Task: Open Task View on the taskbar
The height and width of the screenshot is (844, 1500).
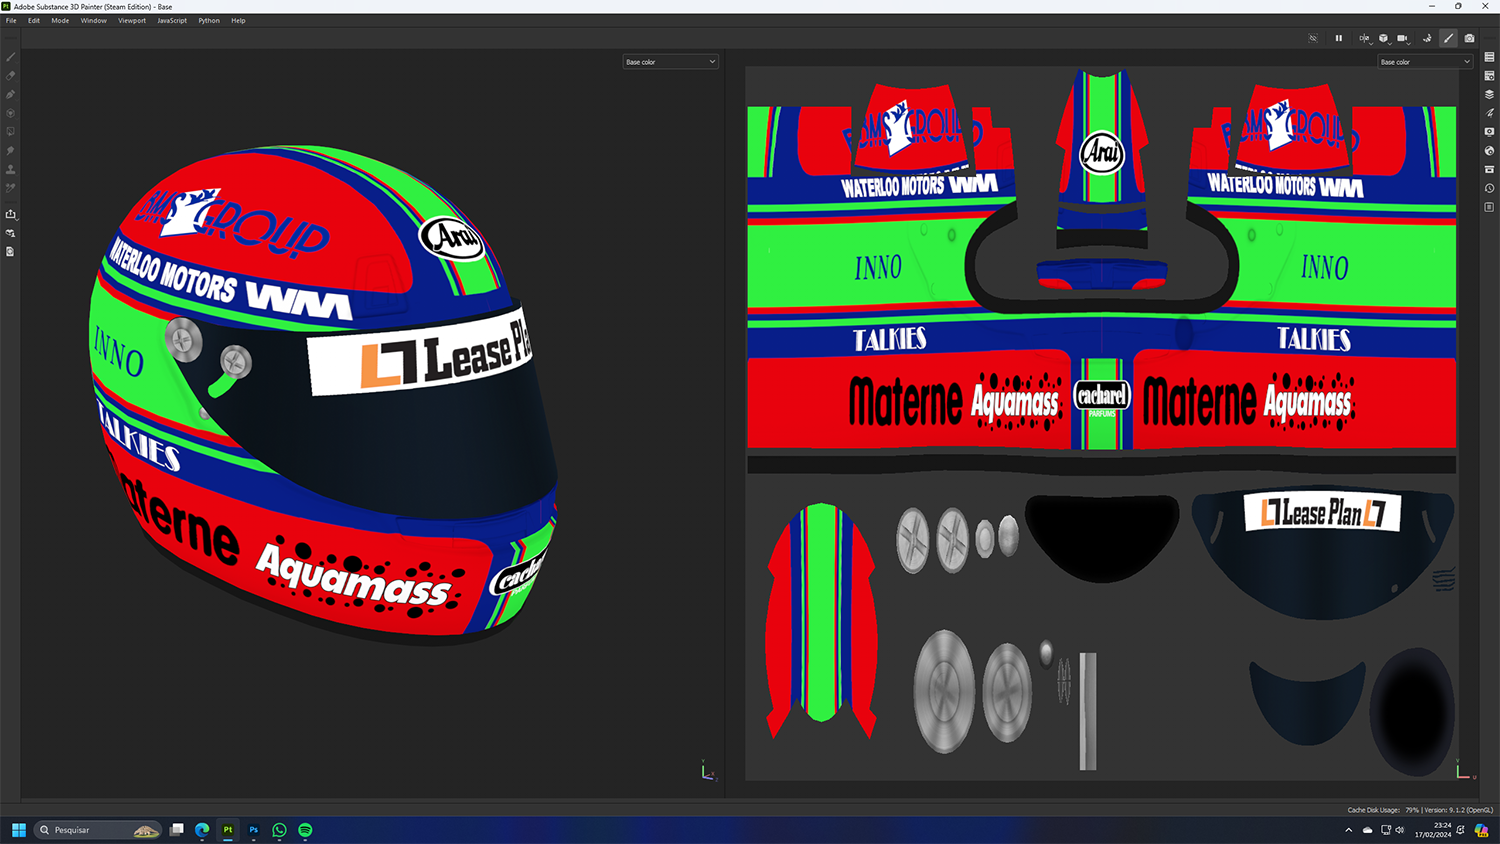Action: tap(176, 830)
